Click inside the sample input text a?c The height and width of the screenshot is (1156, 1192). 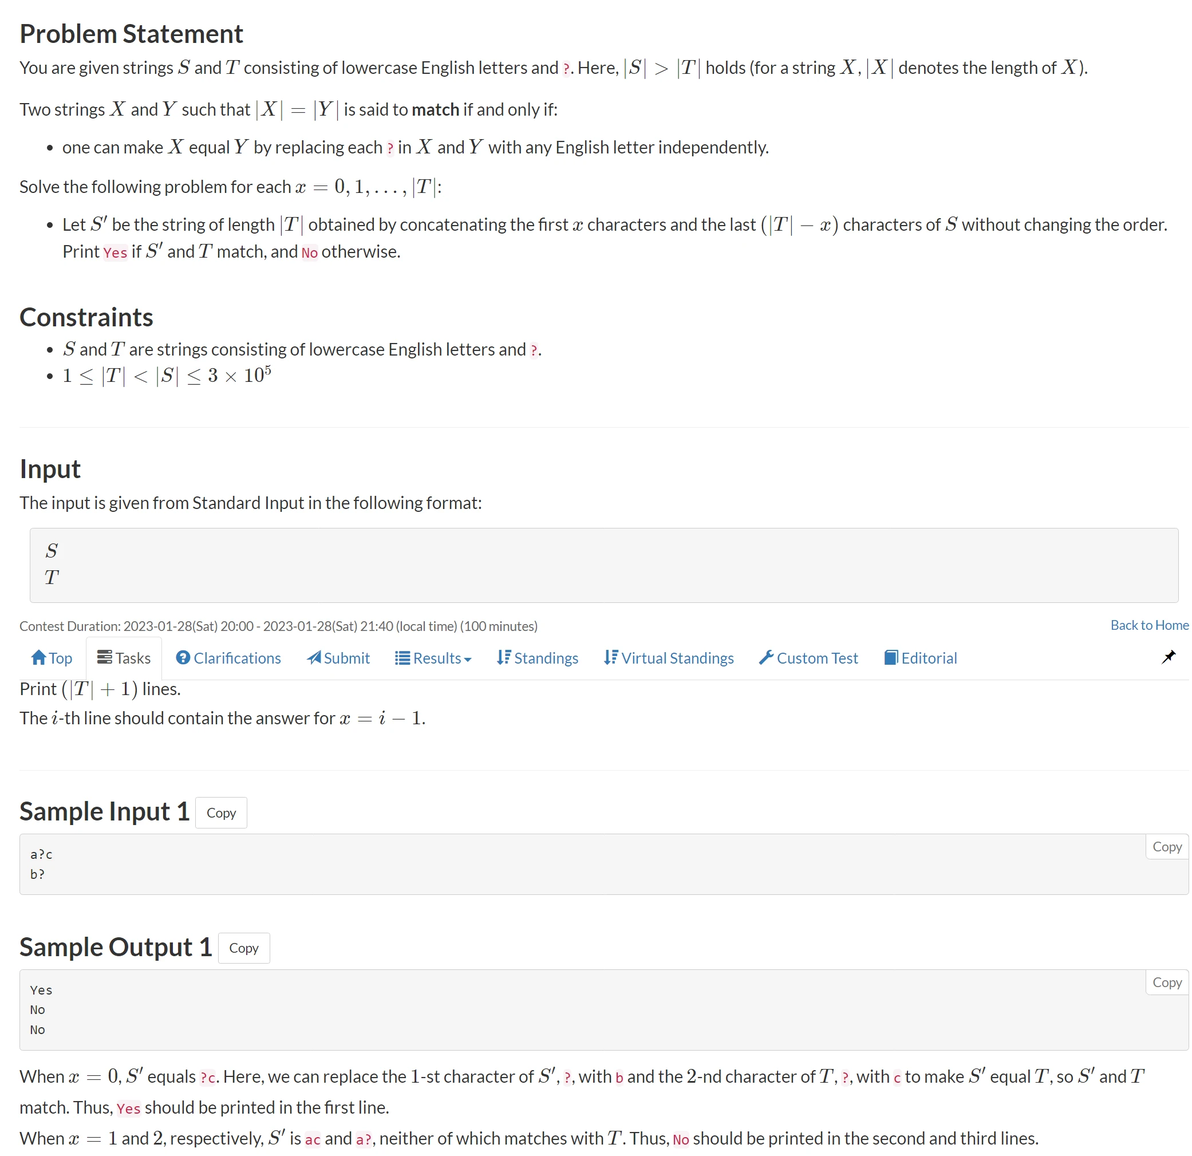41,855
